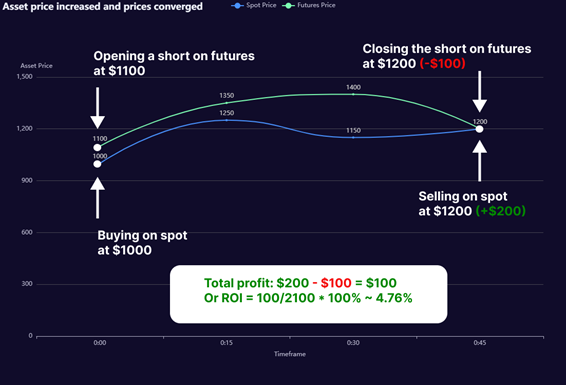Viewport: 566px width, 385px height.
Task: Click the 1,500 asset price axis label
Action: [24, 76]
